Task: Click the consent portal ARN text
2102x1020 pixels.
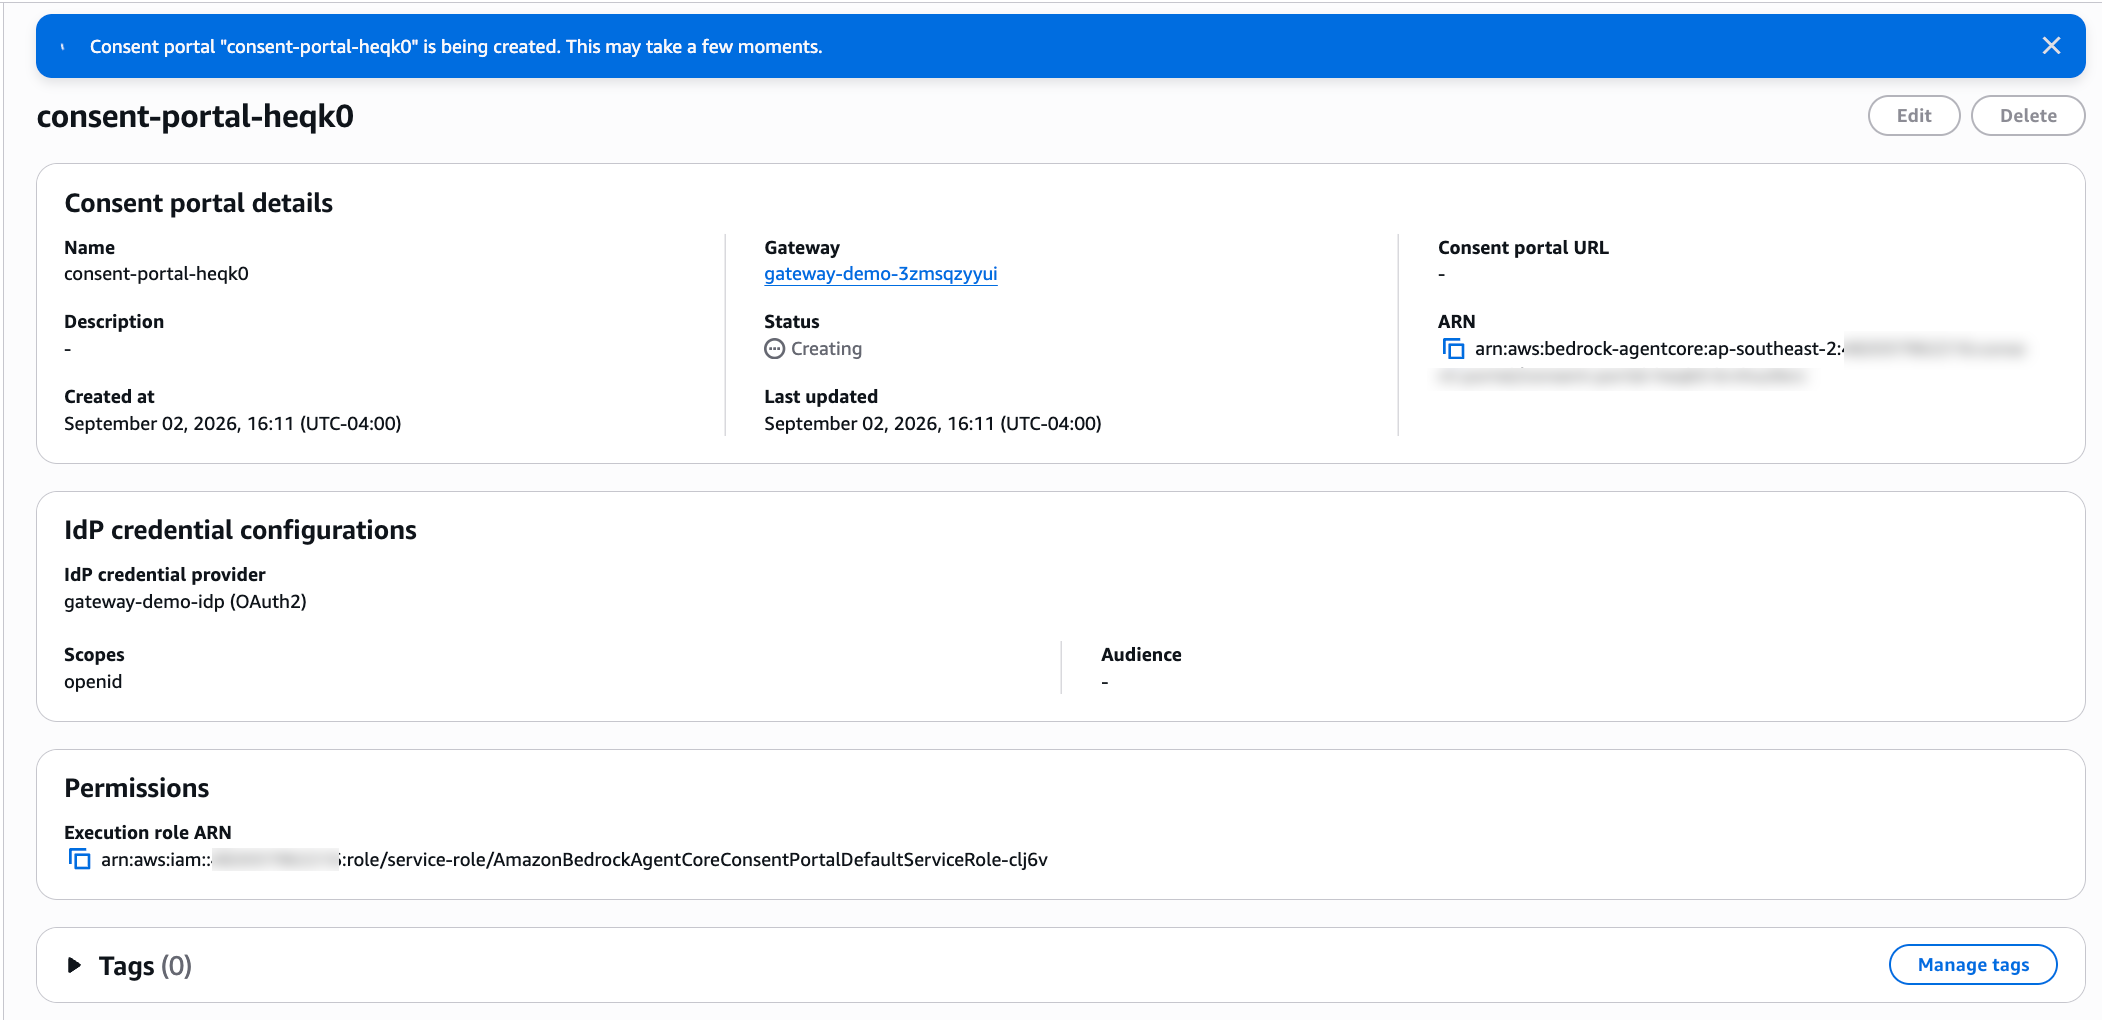Action: (1733, 362)
